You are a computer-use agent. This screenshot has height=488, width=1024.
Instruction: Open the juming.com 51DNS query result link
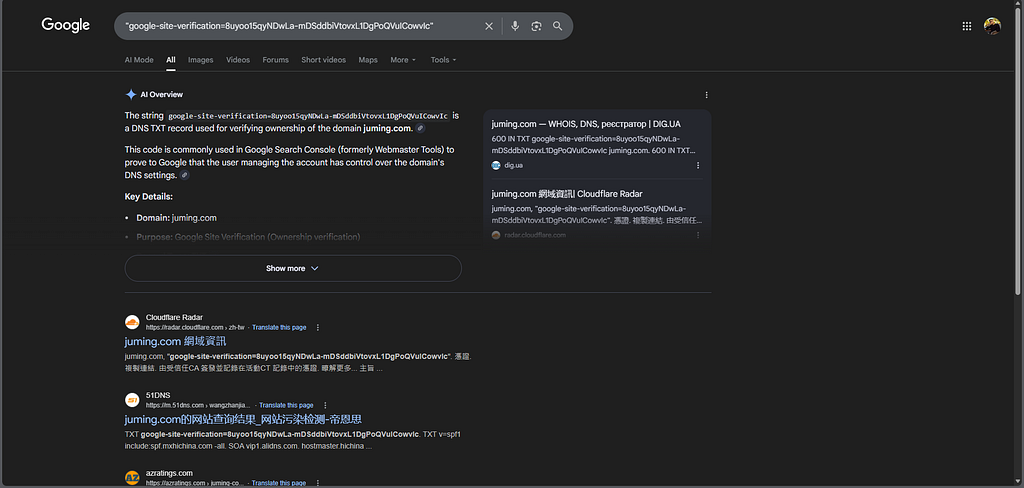pos(243,419)
